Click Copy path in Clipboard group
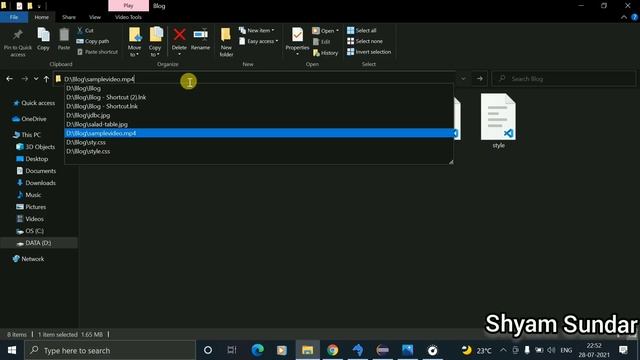The height and width of the screenshot is (360, 640). (x=93, y=41)
